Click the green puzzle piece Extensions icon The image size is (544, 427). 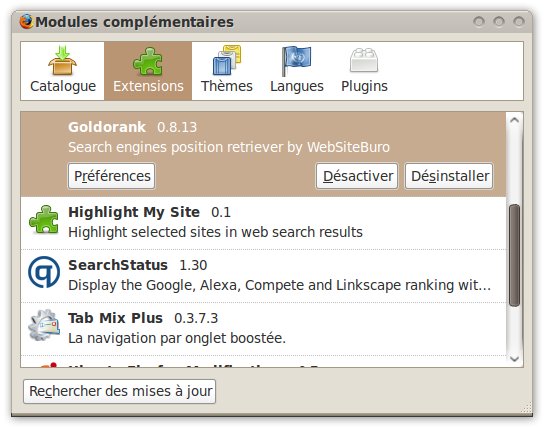[x=148, y=61]
